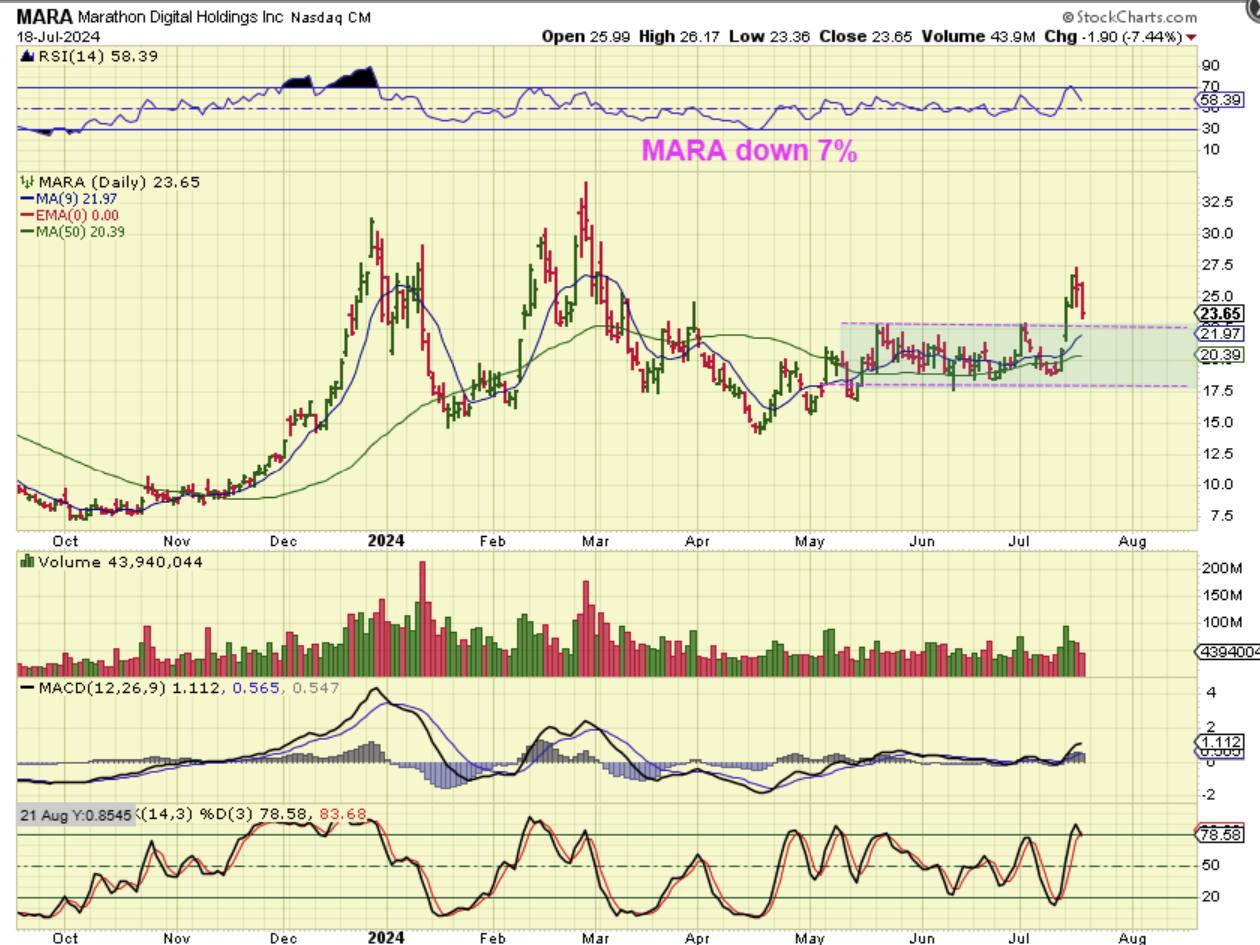
Task: Click the 200M volume axis label
Action: [x=1220, y=568]
